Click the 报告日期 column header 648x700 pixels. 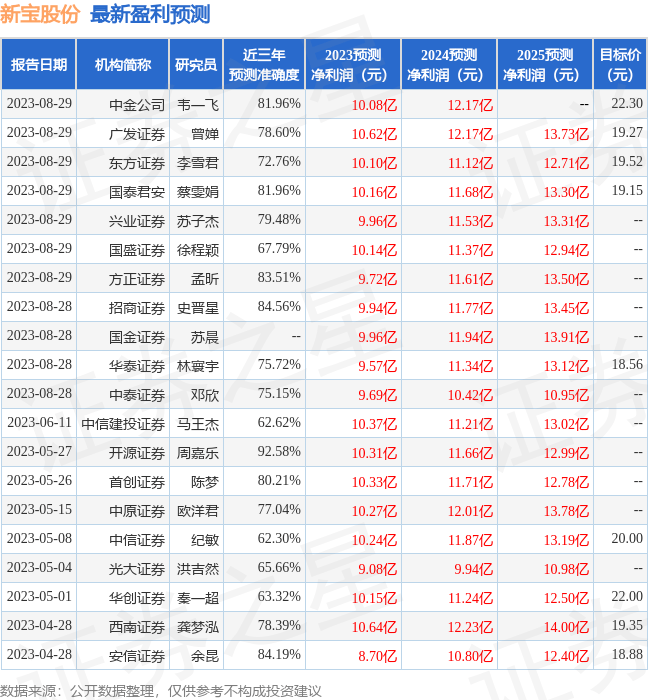tap(39, 65)
